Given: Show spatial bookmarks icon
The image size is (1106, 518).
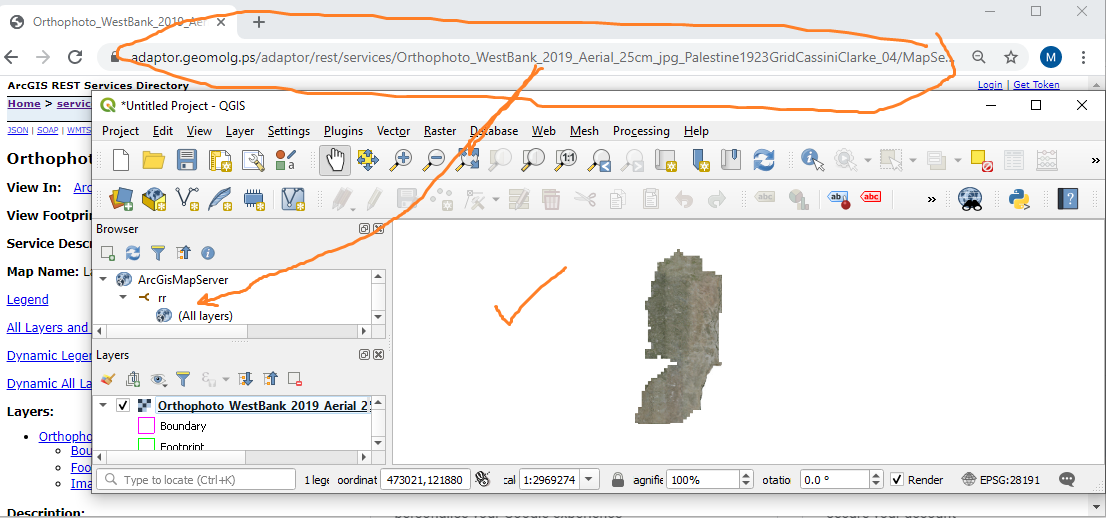Looking at the screenshot, I should 731,160.
